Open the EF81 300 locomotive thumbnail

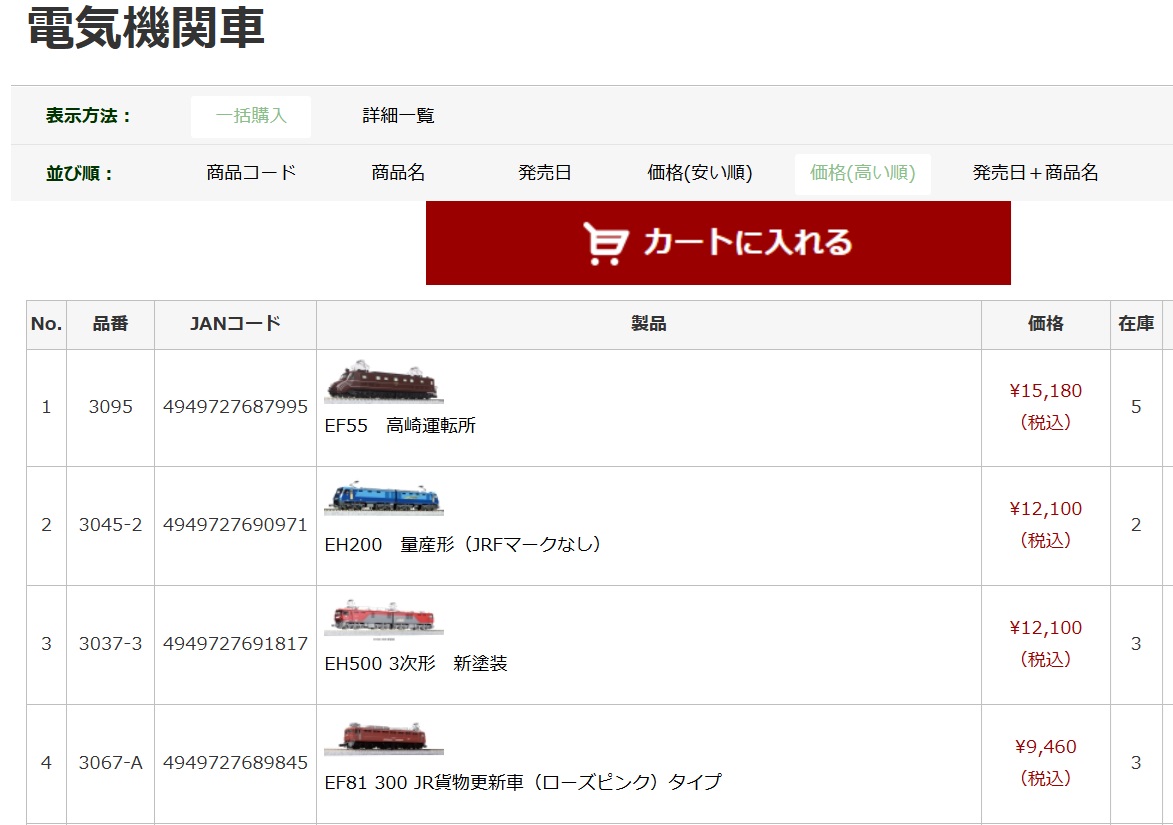point(383,737)
